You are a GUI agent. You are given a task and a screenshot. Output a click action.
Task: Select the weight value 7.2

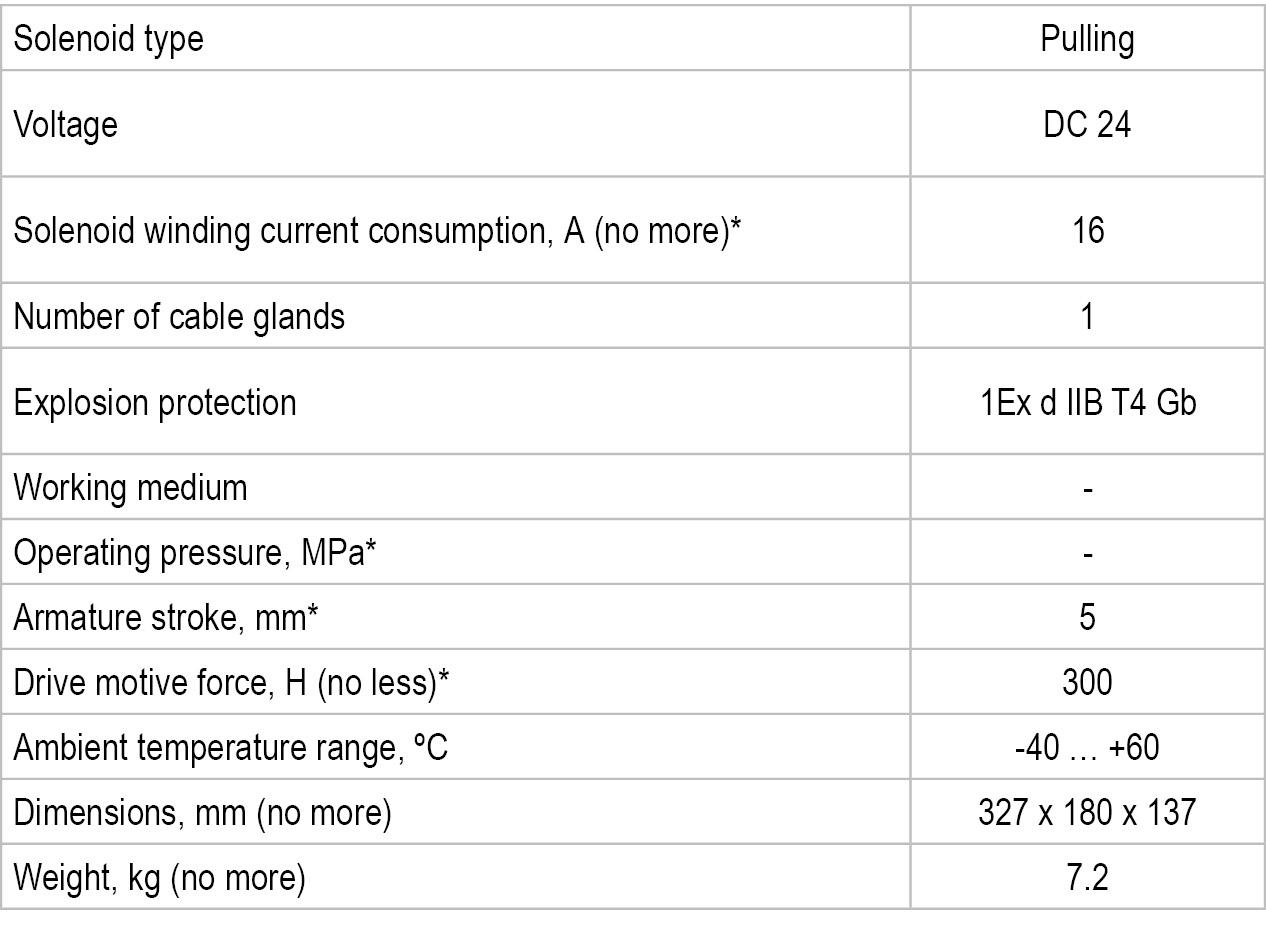click(x=1087, y=877)
